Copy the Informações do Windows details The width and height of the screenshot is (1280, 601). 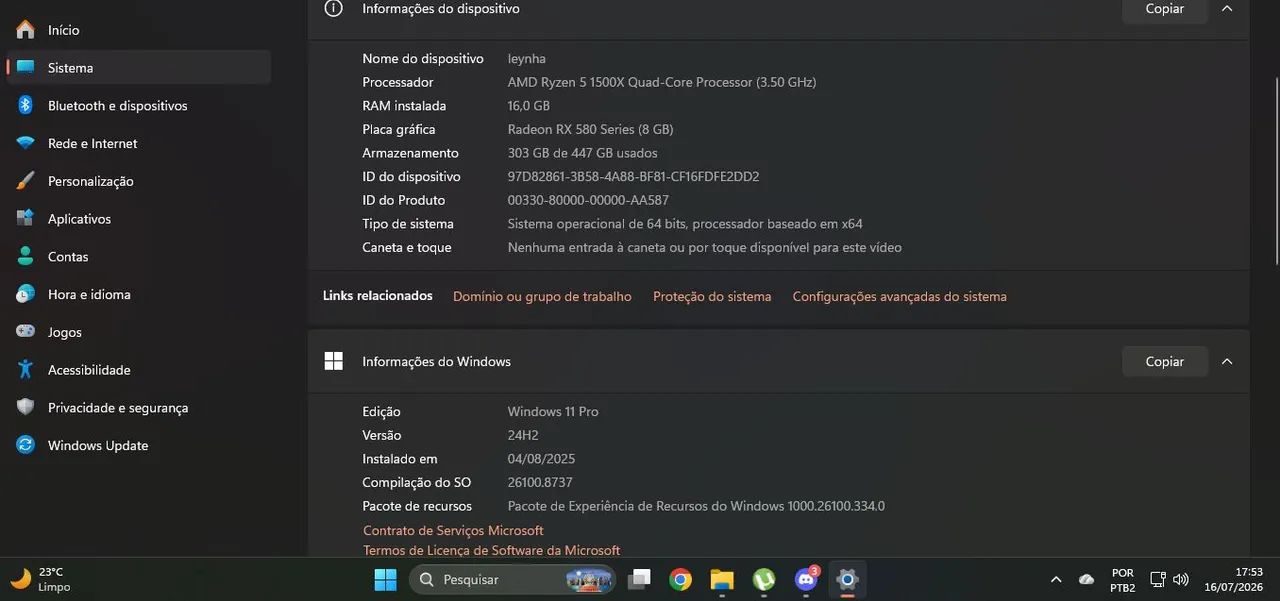(x=1165, y=362)
